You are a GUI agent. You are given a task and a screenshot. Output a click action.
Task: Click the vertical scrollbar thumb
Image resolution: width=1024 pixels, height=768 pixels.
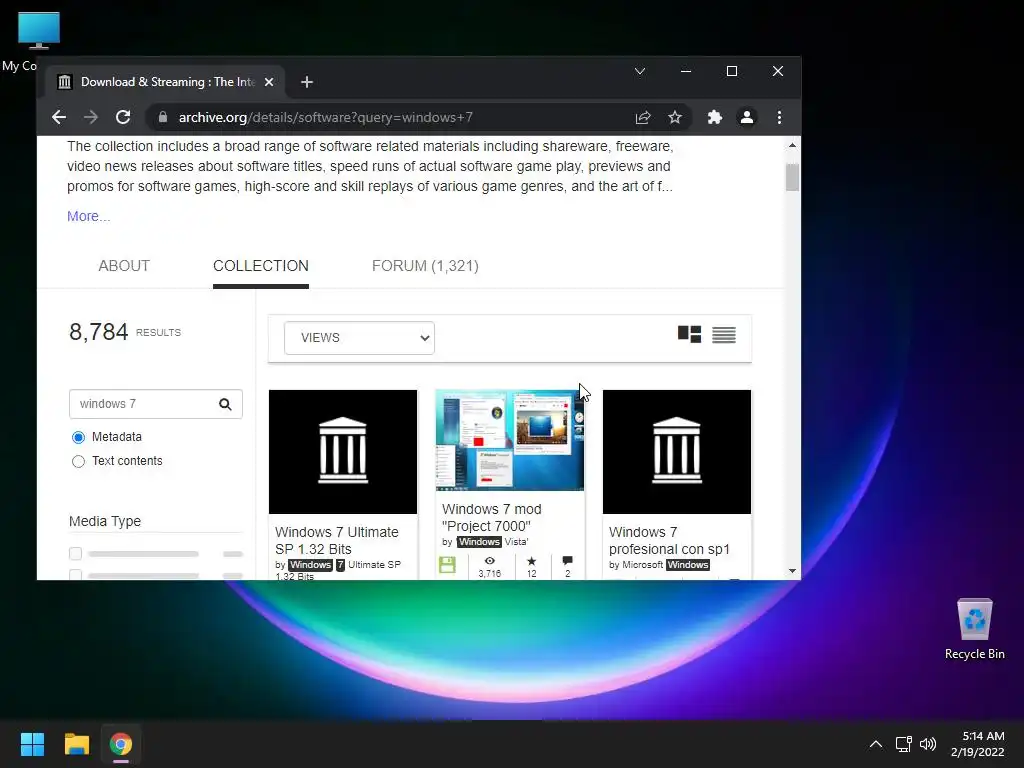coord(792,177)
